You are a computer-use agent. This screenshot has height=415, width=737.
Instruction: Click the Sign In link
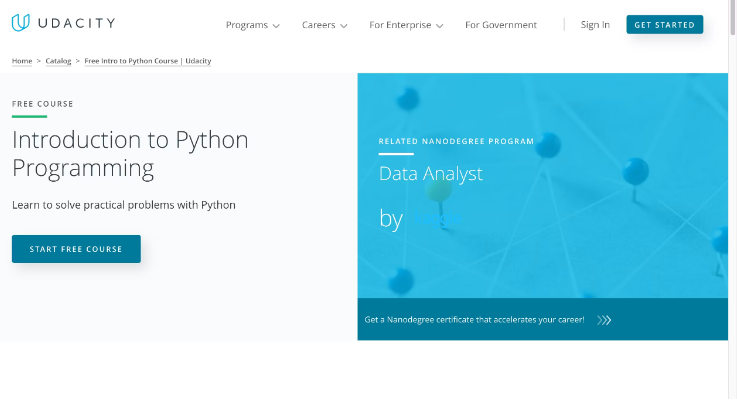595,25
